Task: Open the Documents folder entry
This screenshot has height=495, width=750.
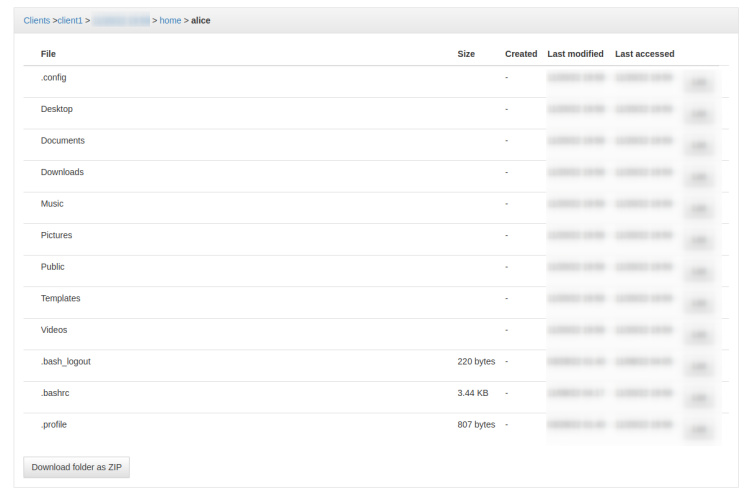Action: coord(63,141)
